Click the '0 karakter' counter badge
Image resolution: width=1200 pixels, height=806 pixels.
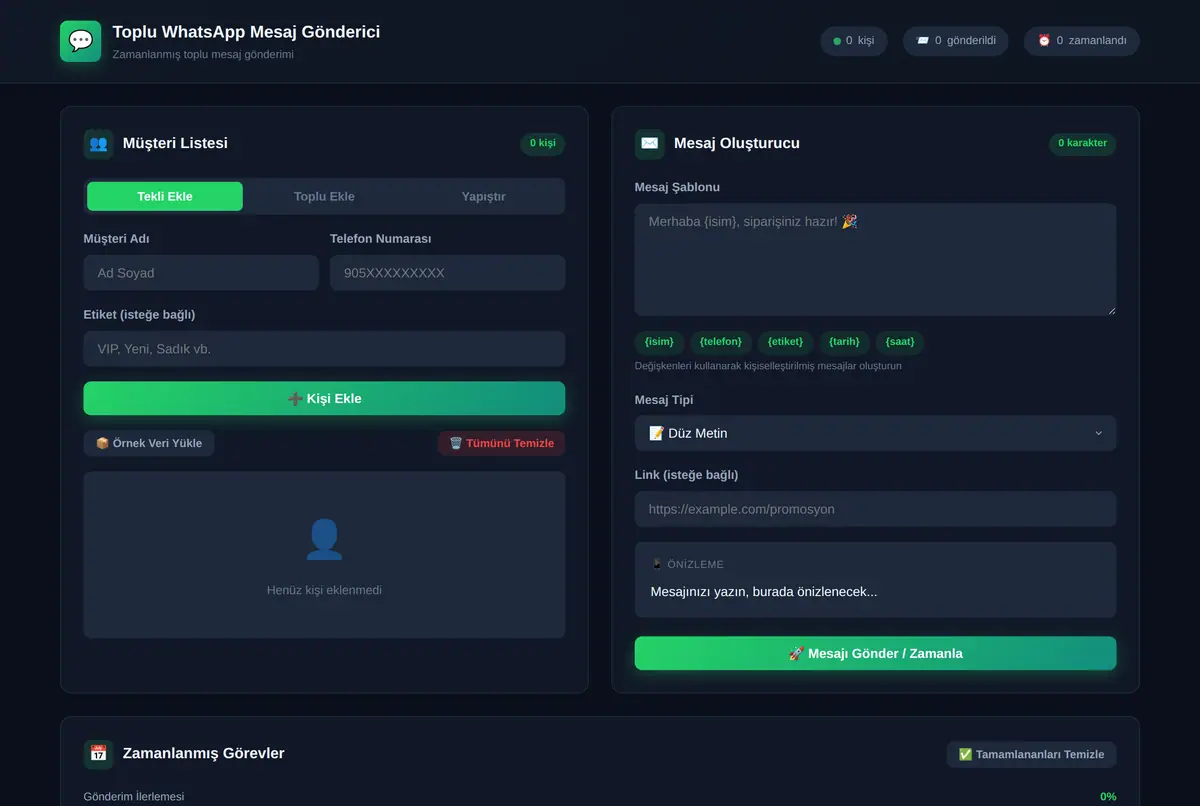pyautogui.click(x=1082, y=143)
